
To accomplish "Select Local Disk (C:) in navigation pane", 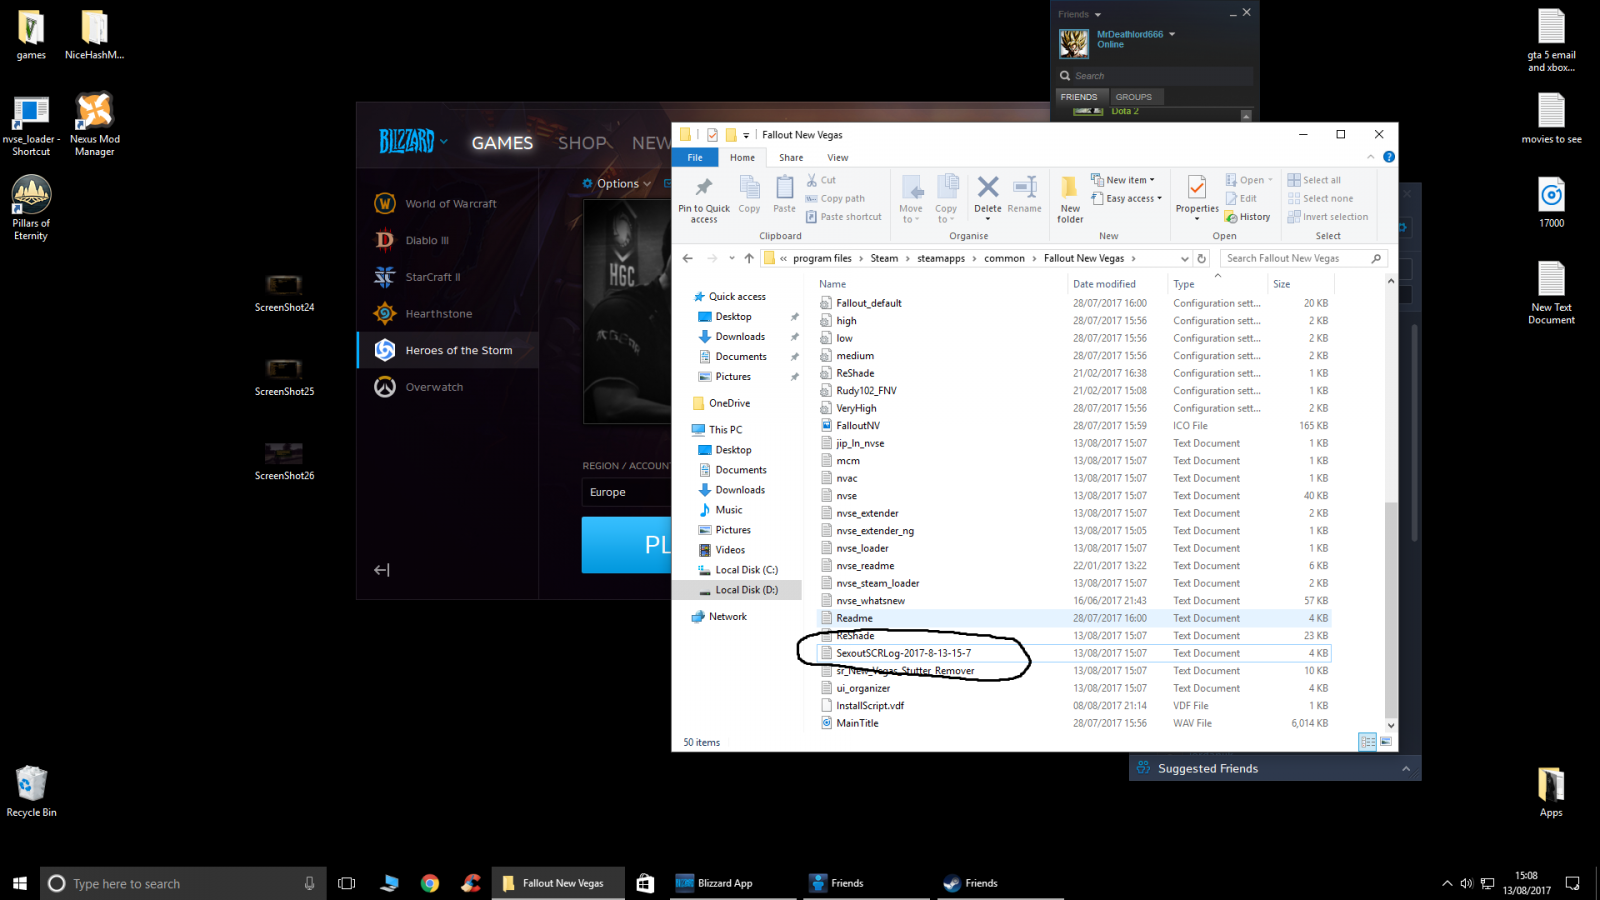I will click(746, 570).
